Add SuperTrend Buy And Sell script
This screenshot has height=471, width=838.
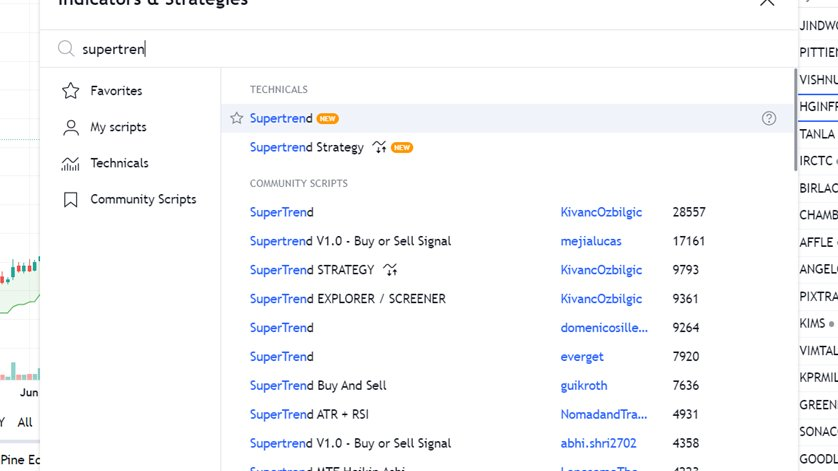click(x=318, y=385)
